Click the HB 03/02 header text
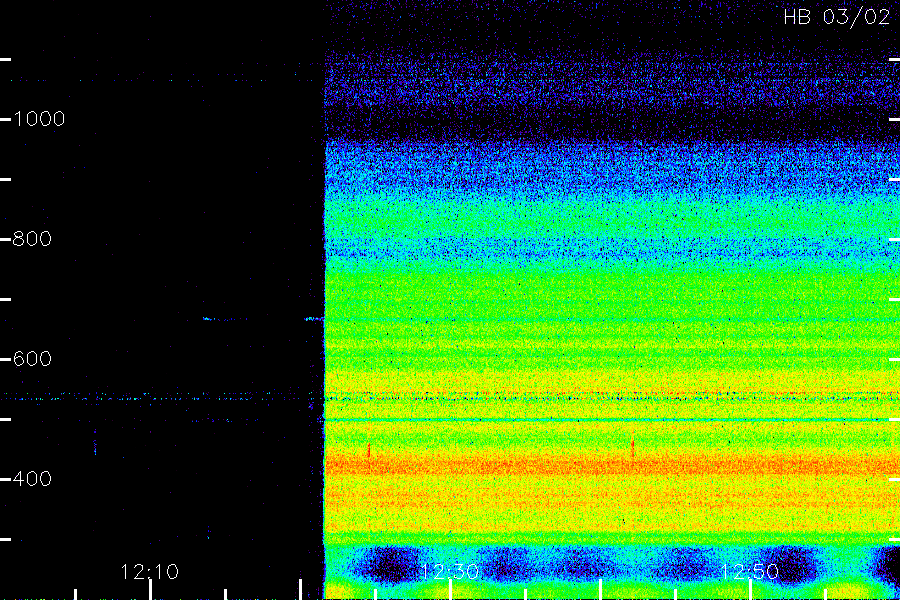The width and height of the screenshot is (900, 600). point(837,17)
